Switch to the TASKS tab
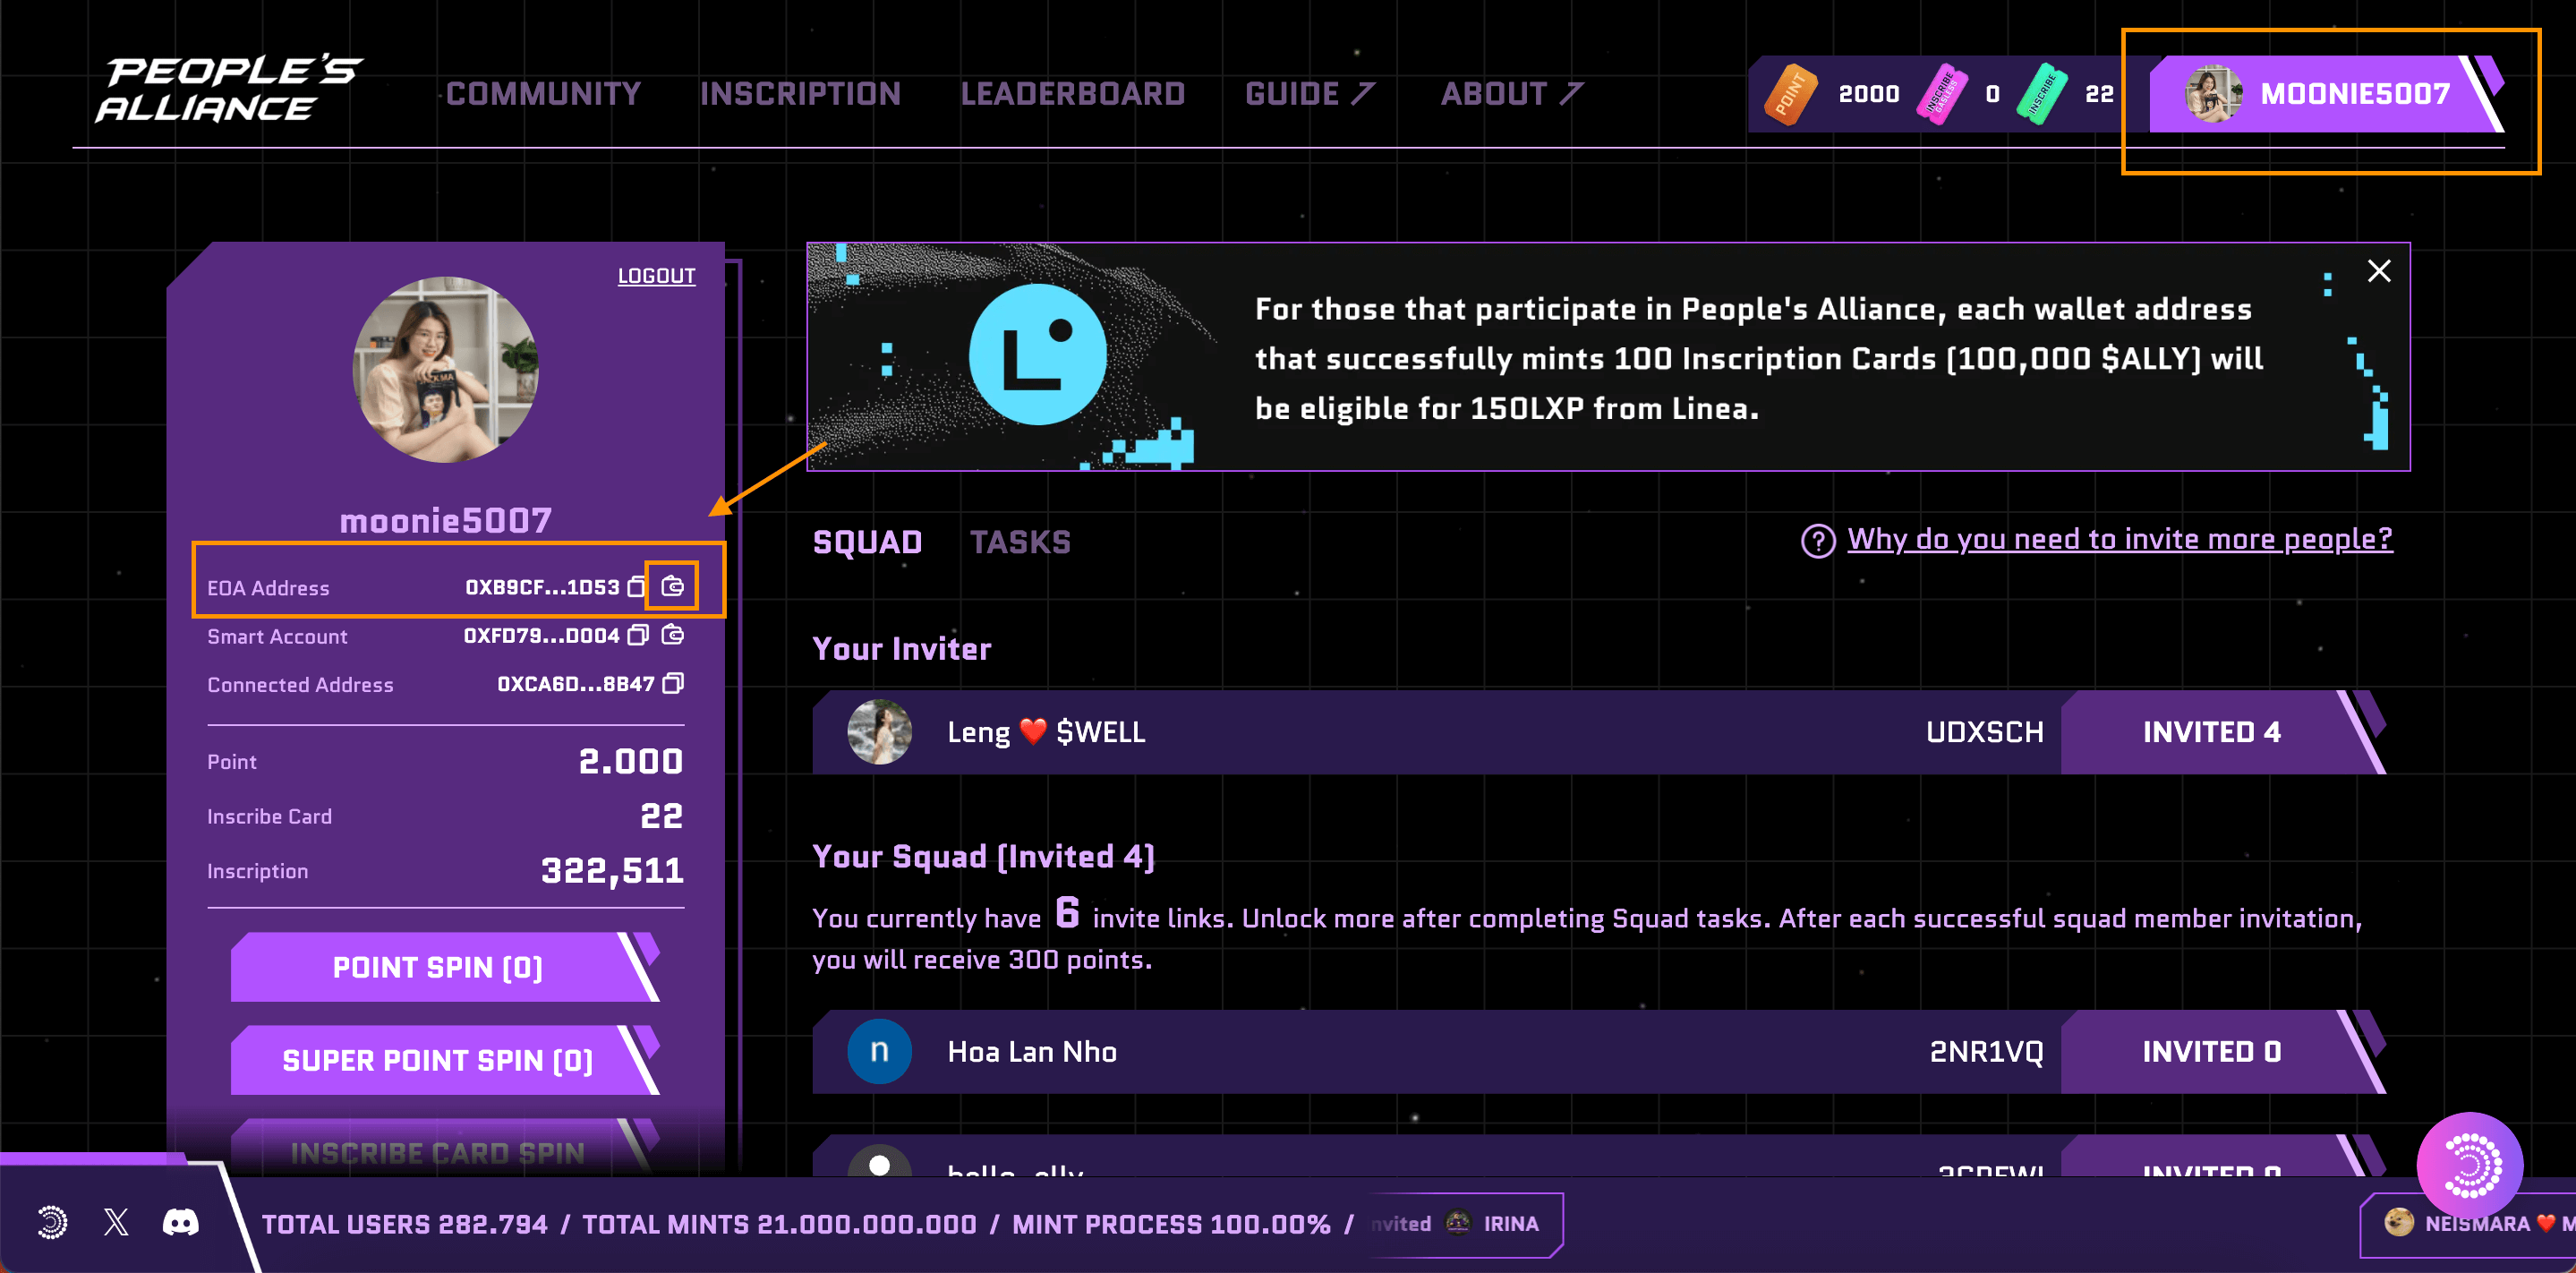Screen dimensions: 2576x1273 (x=1019, y=542)
